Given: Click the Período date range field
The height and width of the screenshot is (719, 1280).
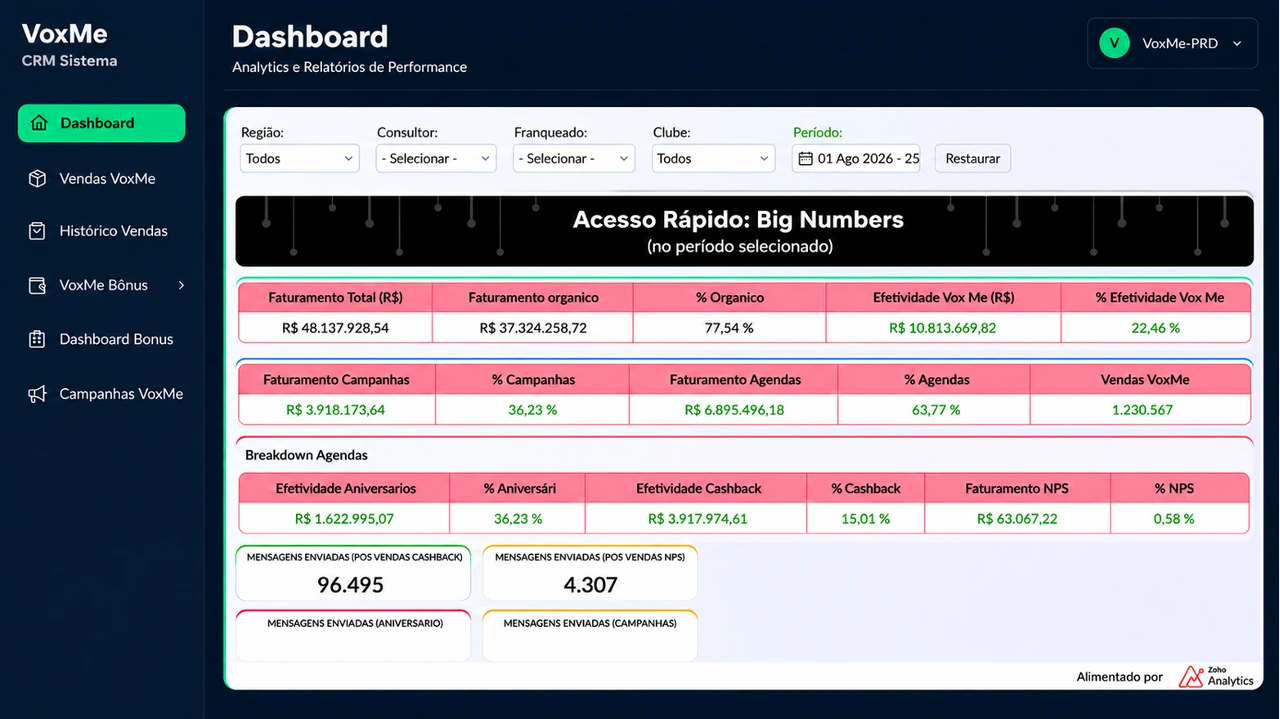Looking at the screenshot, I should [856, 158].
